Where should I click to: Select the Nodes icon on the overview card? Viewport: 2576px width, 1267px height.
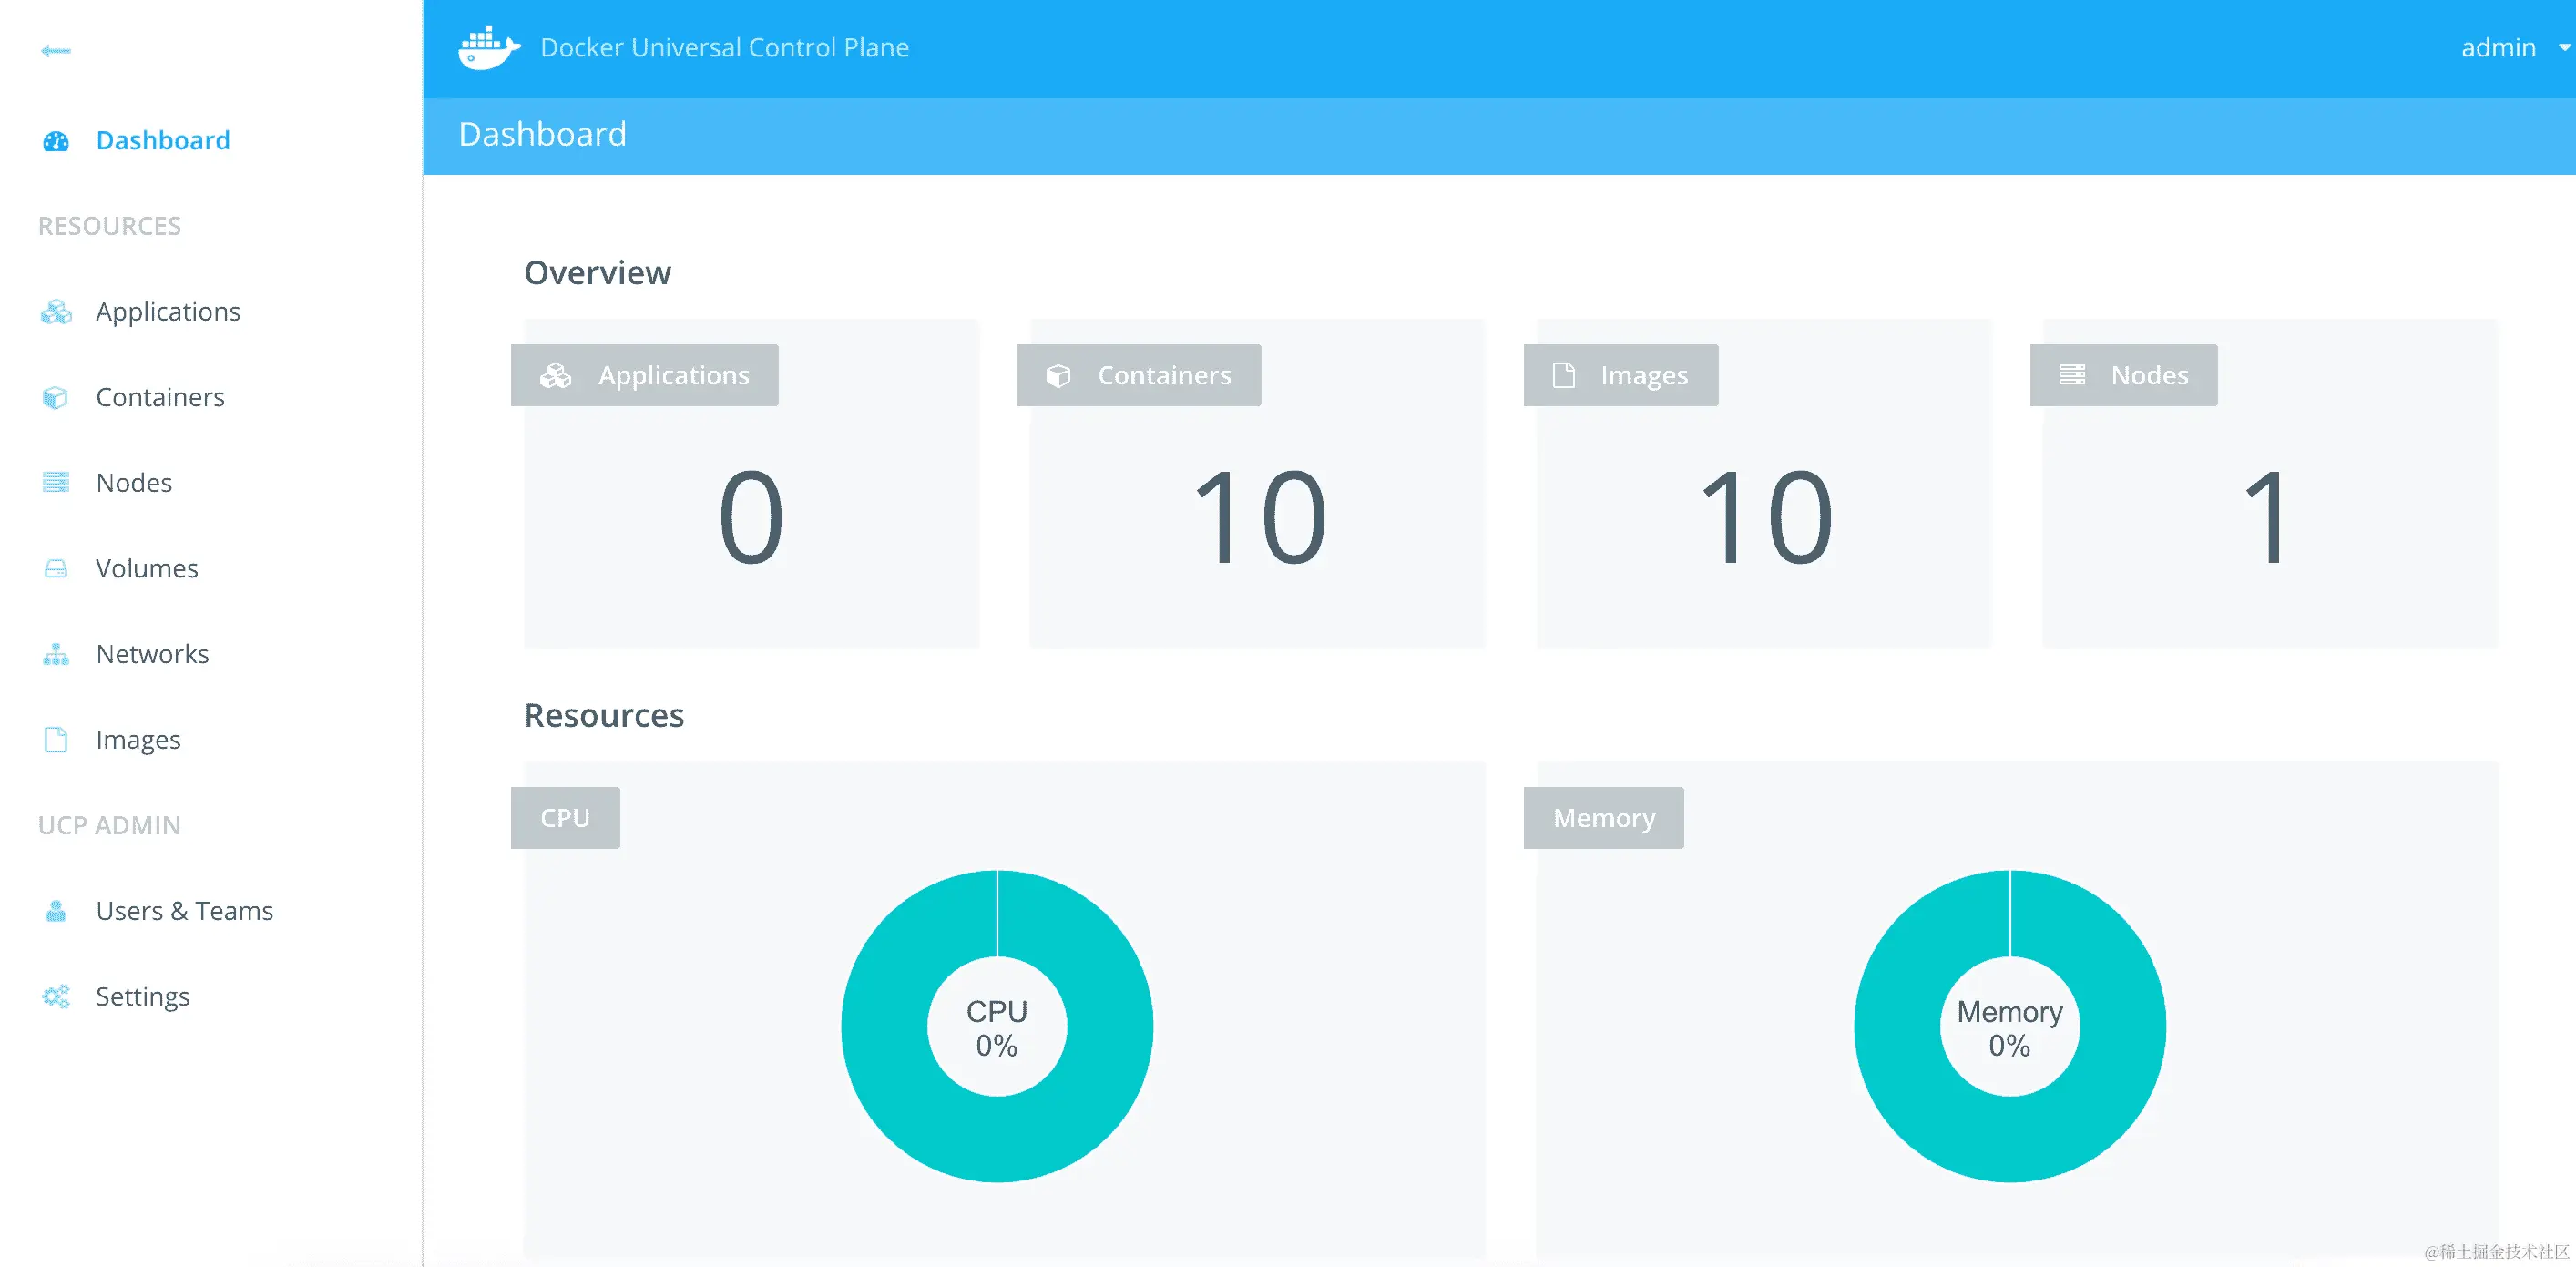2072,375
